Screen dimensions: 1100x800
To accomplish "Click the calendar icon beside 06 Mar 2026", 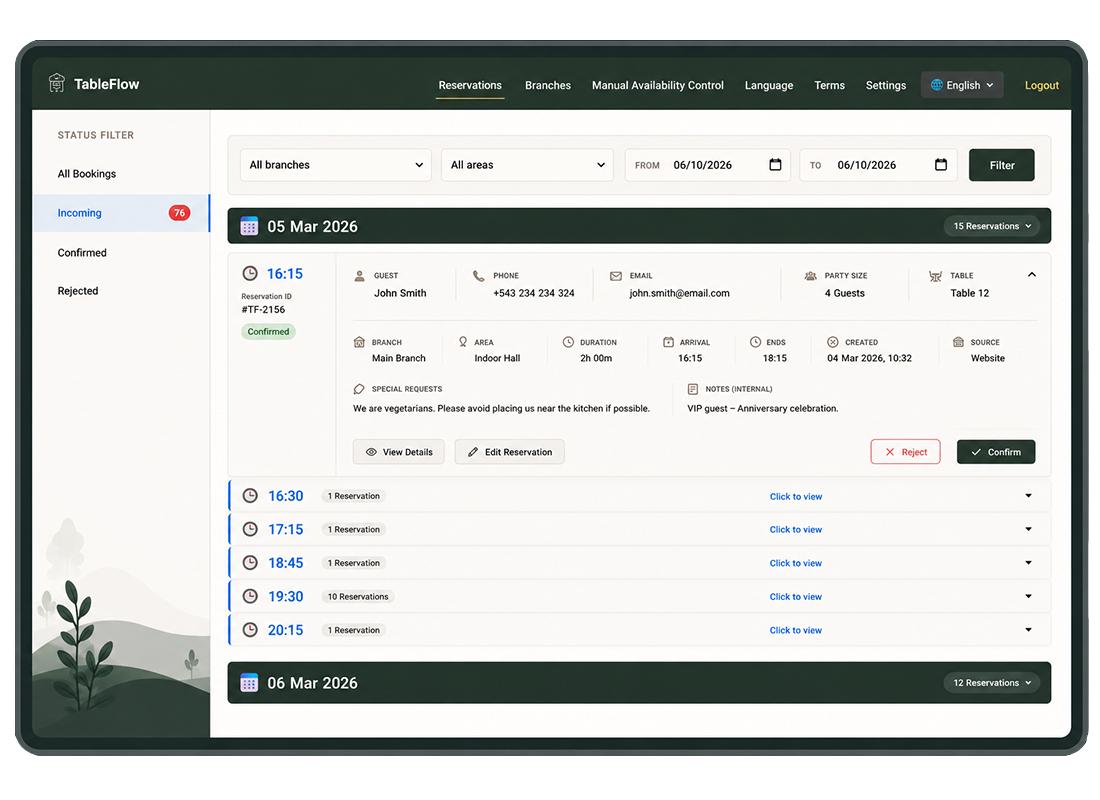I will click(249, 683).
